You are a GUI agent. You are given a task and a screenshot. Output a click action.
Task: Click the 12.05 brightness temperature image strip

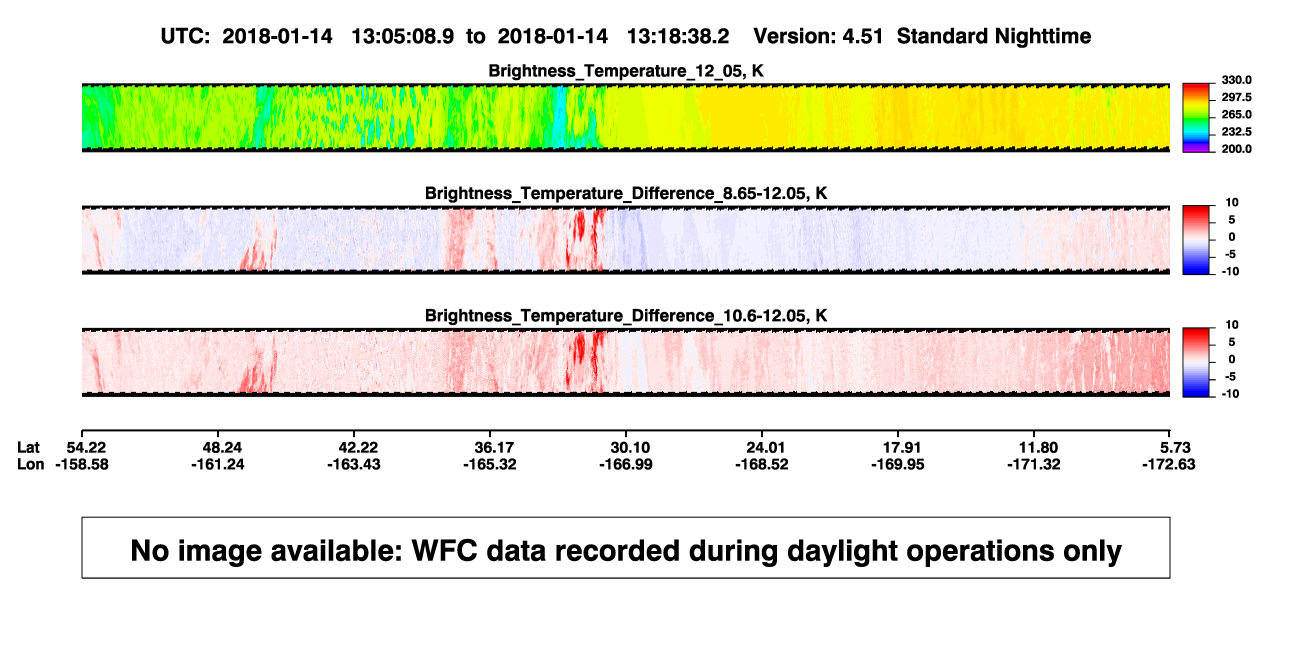(x=625, y=117)
